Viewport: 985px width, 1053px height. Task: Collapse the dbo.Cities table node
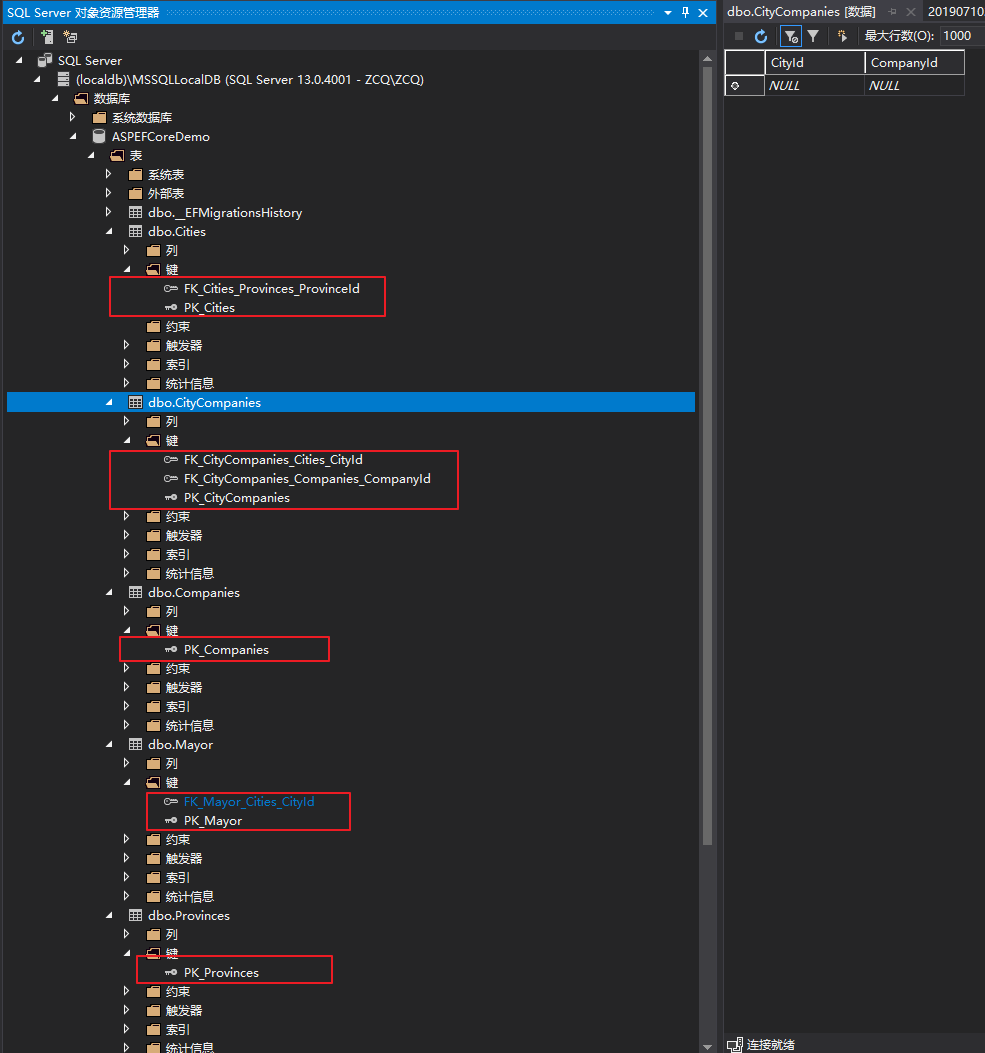coord(109,232)
